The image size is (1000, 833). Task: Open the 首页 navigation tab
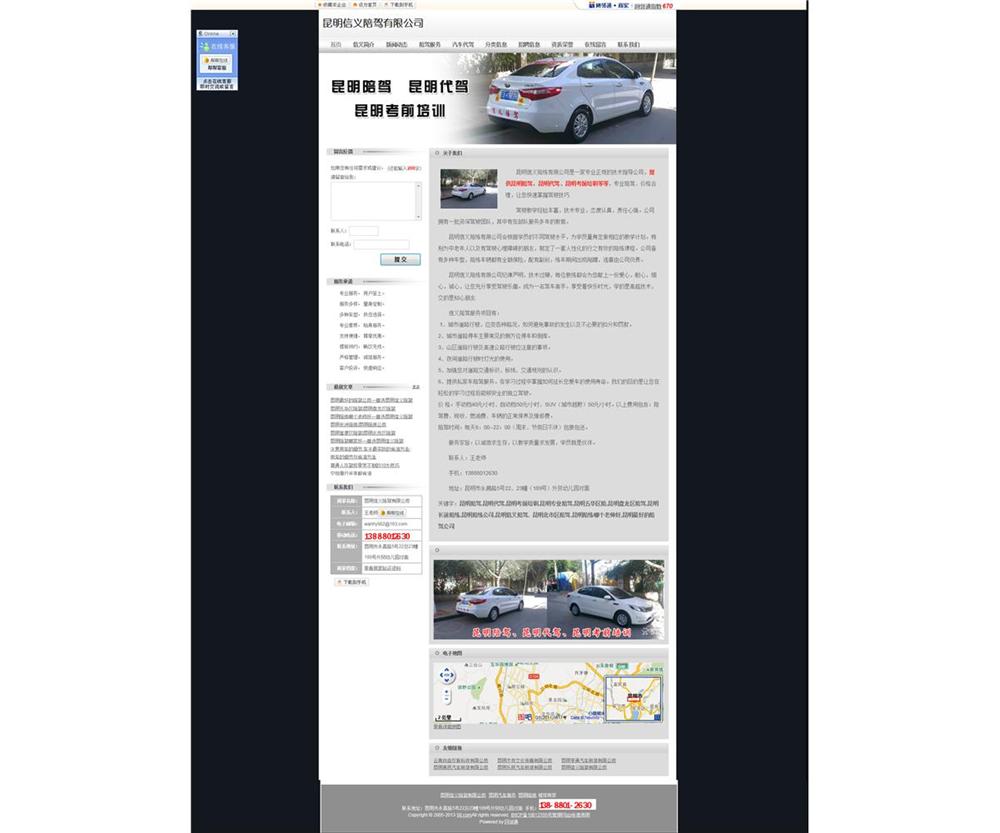tap(335, 45)
